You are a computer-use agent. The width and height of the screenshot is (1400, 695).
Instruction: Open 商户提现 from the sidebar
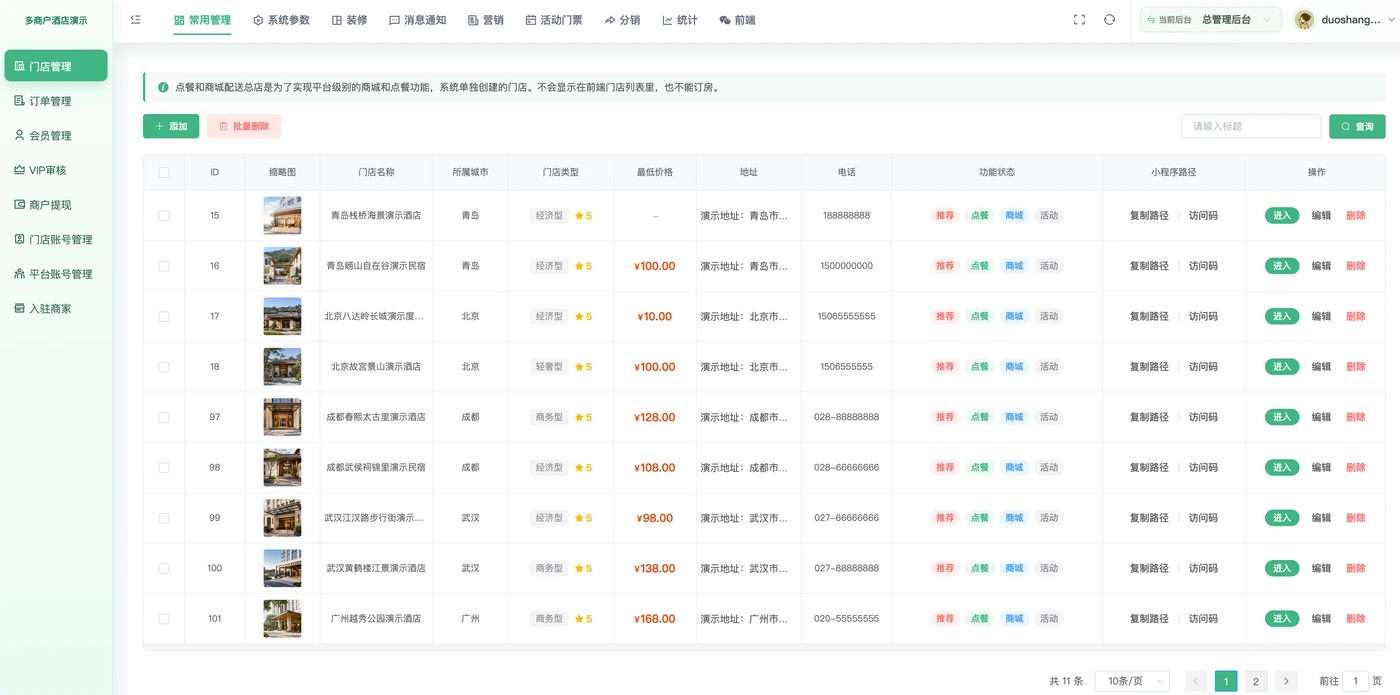pyautogui.click(x=56, y=205)
